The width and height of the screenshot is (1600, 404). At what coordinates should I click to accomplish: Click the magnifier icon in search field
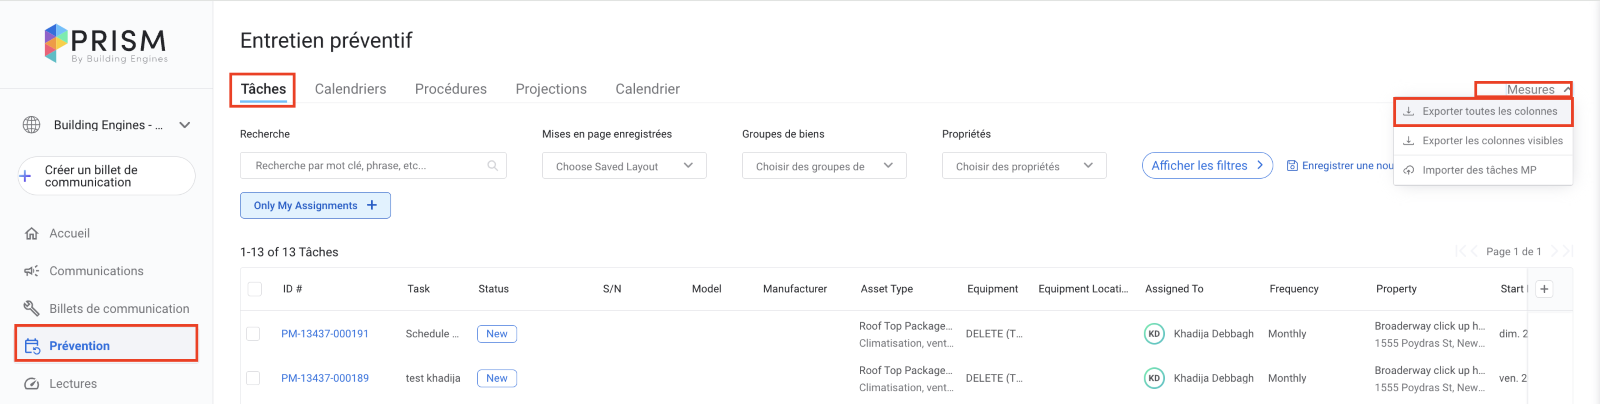(x=492, y=166)
